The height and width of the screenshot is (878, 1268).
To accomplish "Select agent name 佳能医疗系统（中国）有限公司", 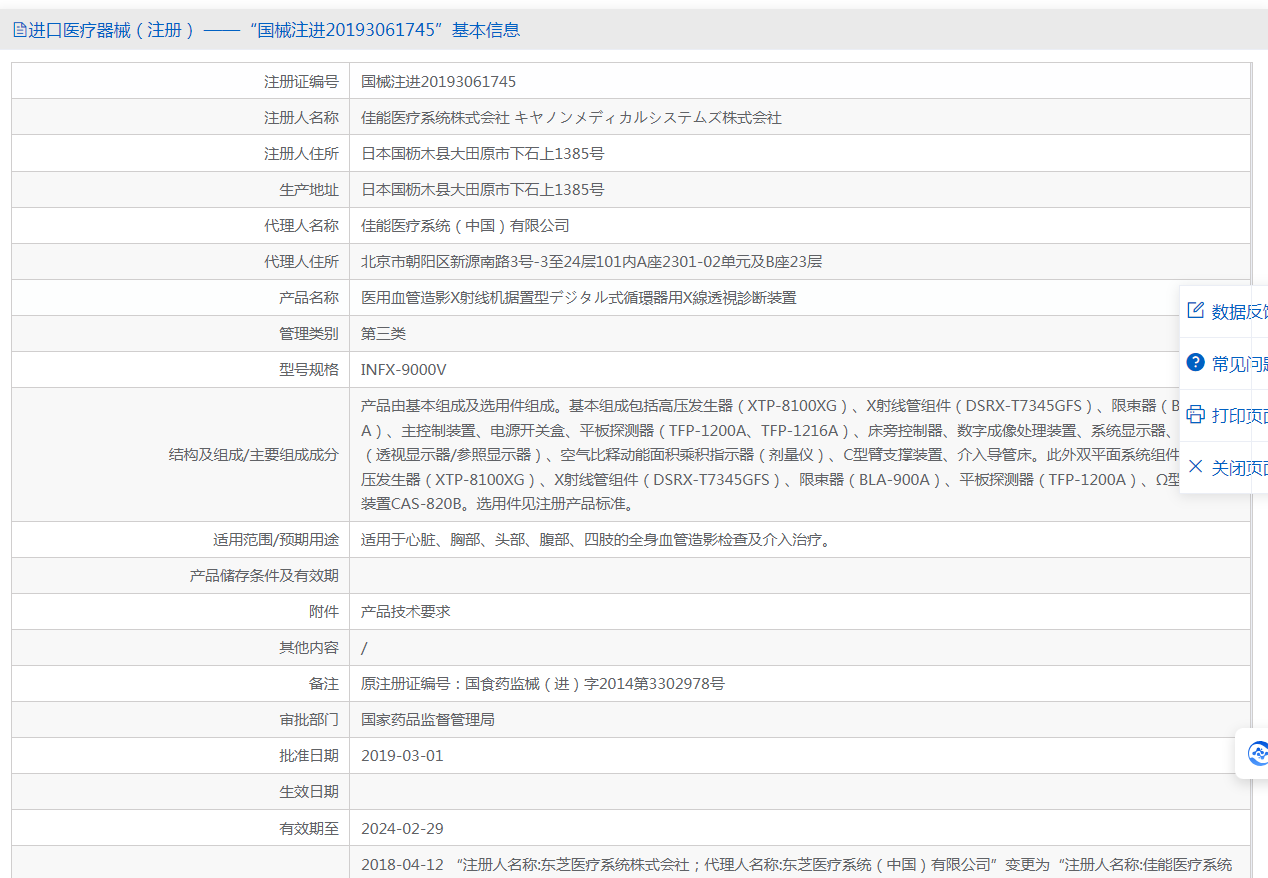I will pyautogui.click(x=465, y=225).
